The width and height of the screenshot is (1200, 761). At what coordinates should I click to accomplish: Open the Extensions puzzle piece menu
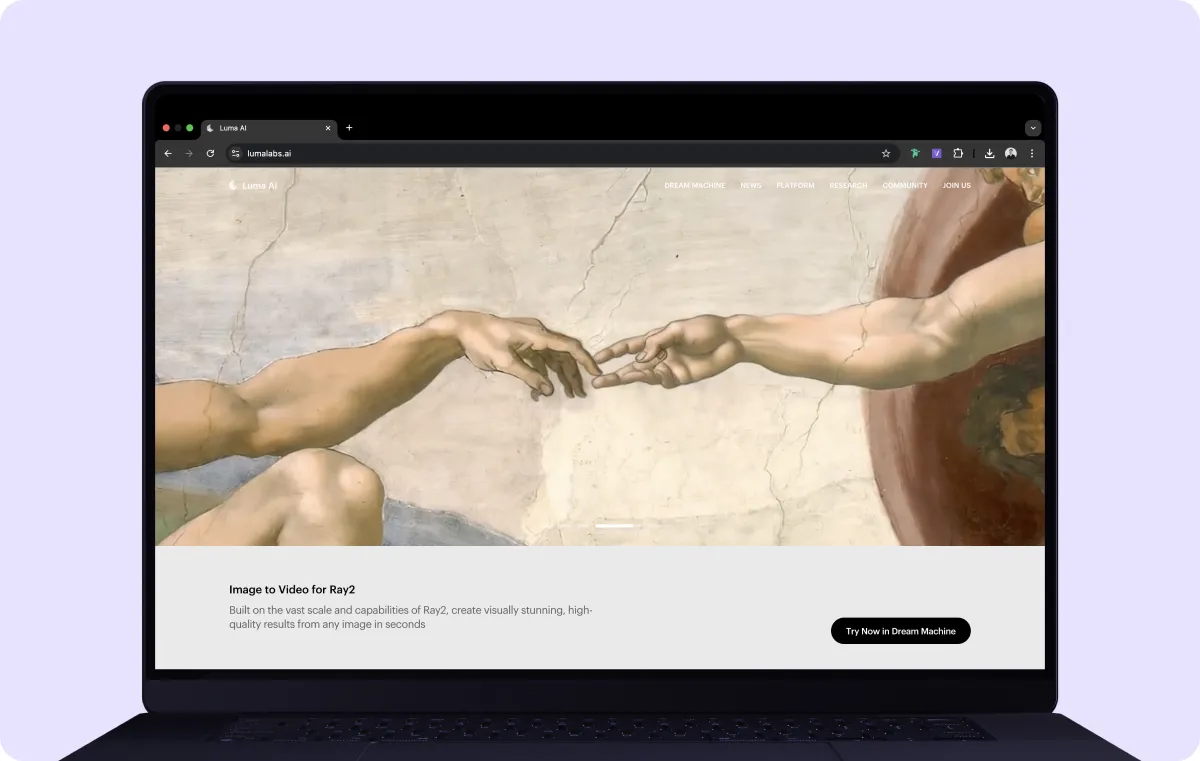click(958, 153)
